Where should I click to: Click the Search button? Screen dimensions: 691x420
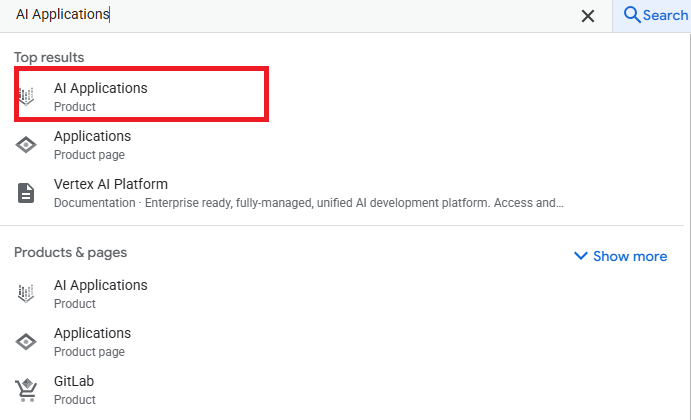click(x=652, y=15)
